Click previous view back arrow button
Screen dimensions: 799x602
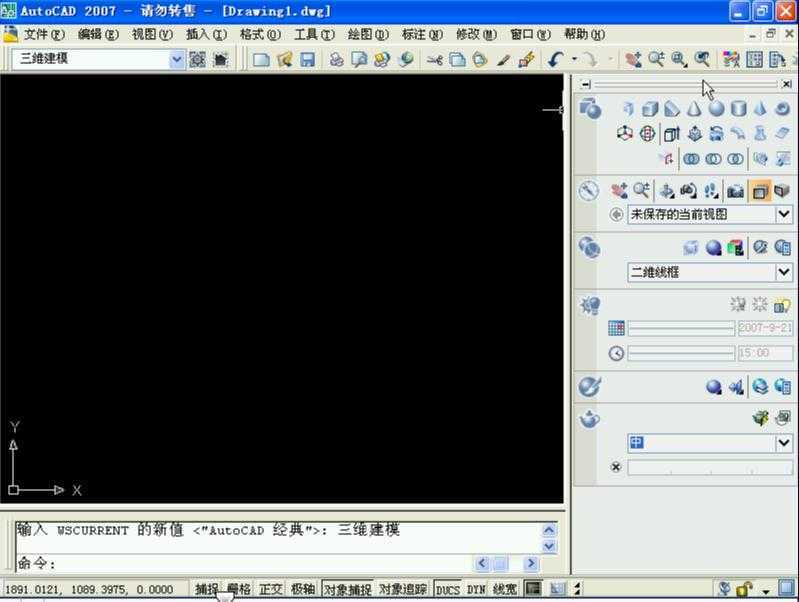(616, 215)
